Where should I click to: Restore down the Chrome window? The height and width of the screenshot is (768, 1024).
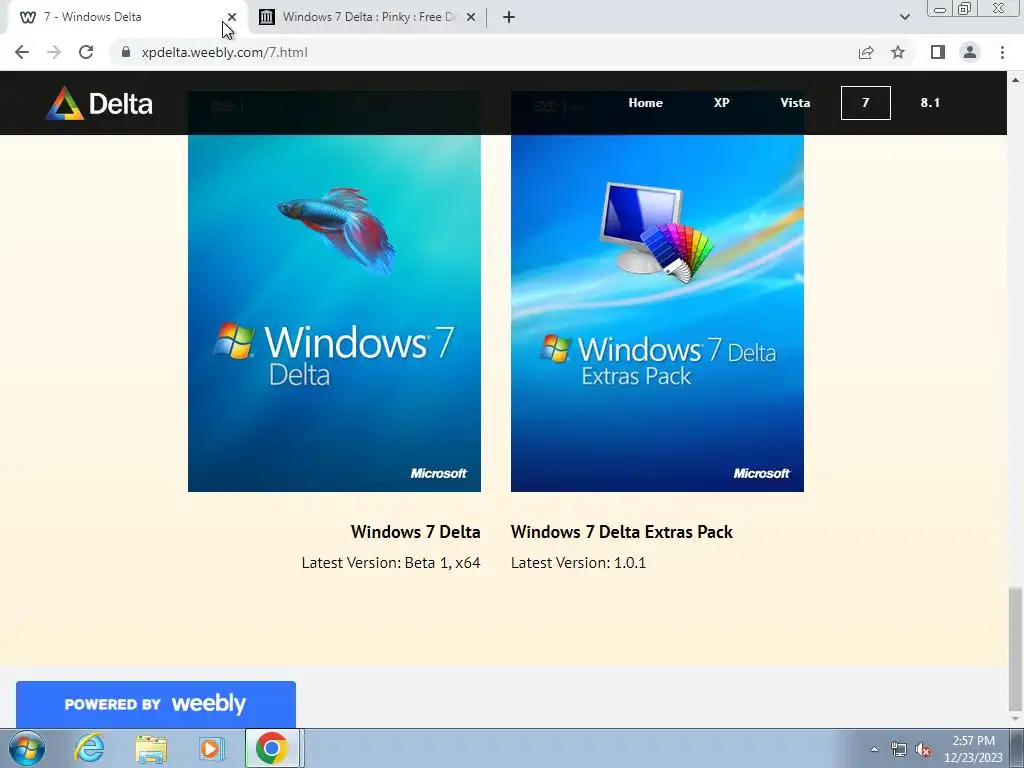964,9
